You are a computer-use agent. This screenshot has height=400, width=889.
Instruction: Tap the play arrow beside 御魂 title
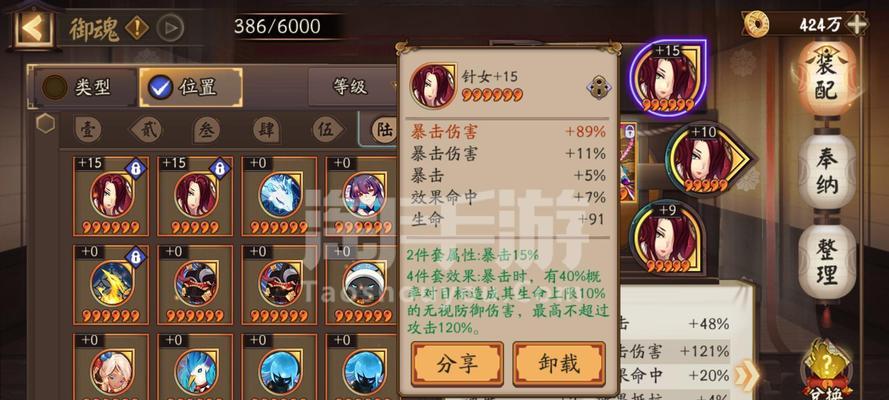[170, 28]
